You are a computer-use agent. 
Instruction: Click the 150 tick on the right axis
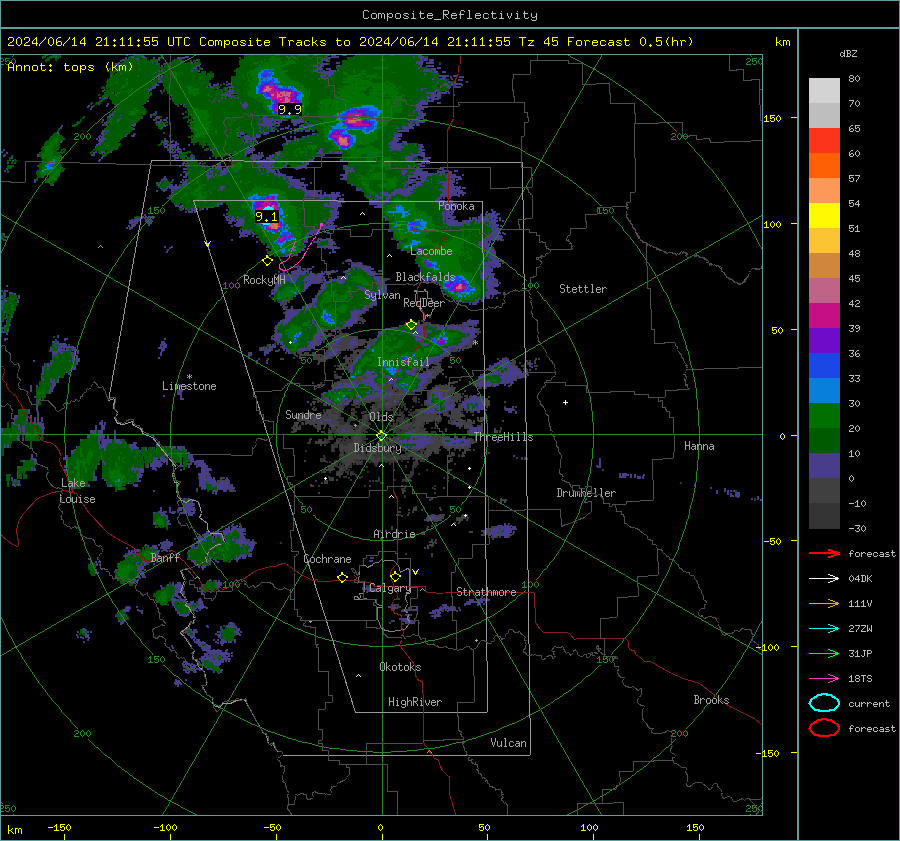click(773, 118)
